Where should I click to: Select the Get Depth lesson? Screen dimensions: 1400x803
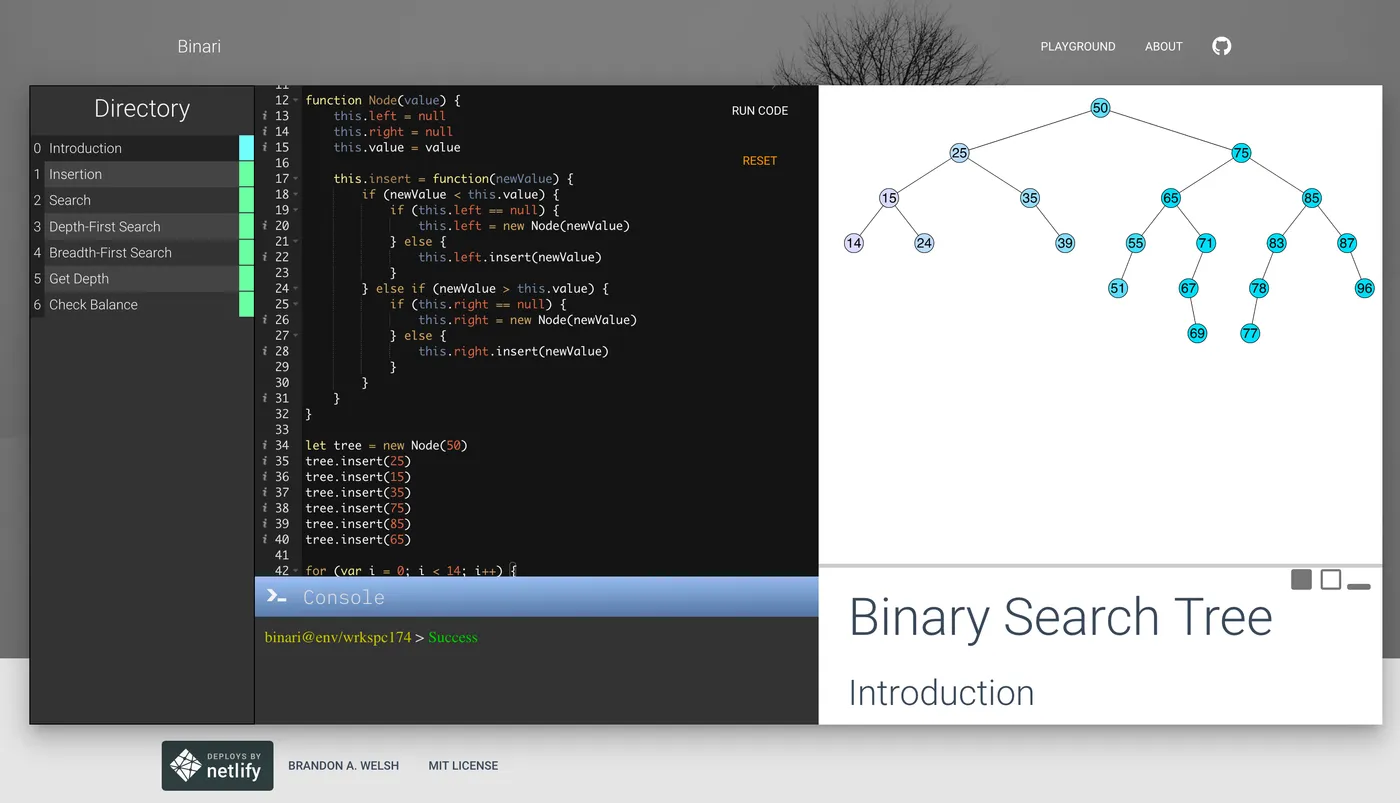point(142,278)
